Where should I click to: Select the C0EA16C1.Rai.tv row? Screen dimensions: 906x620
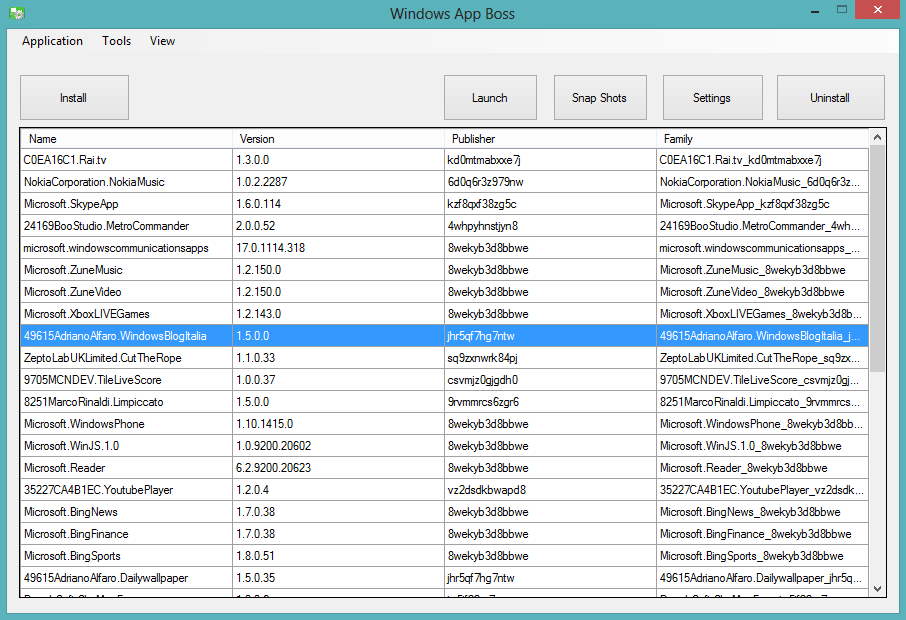pos(444,160)
